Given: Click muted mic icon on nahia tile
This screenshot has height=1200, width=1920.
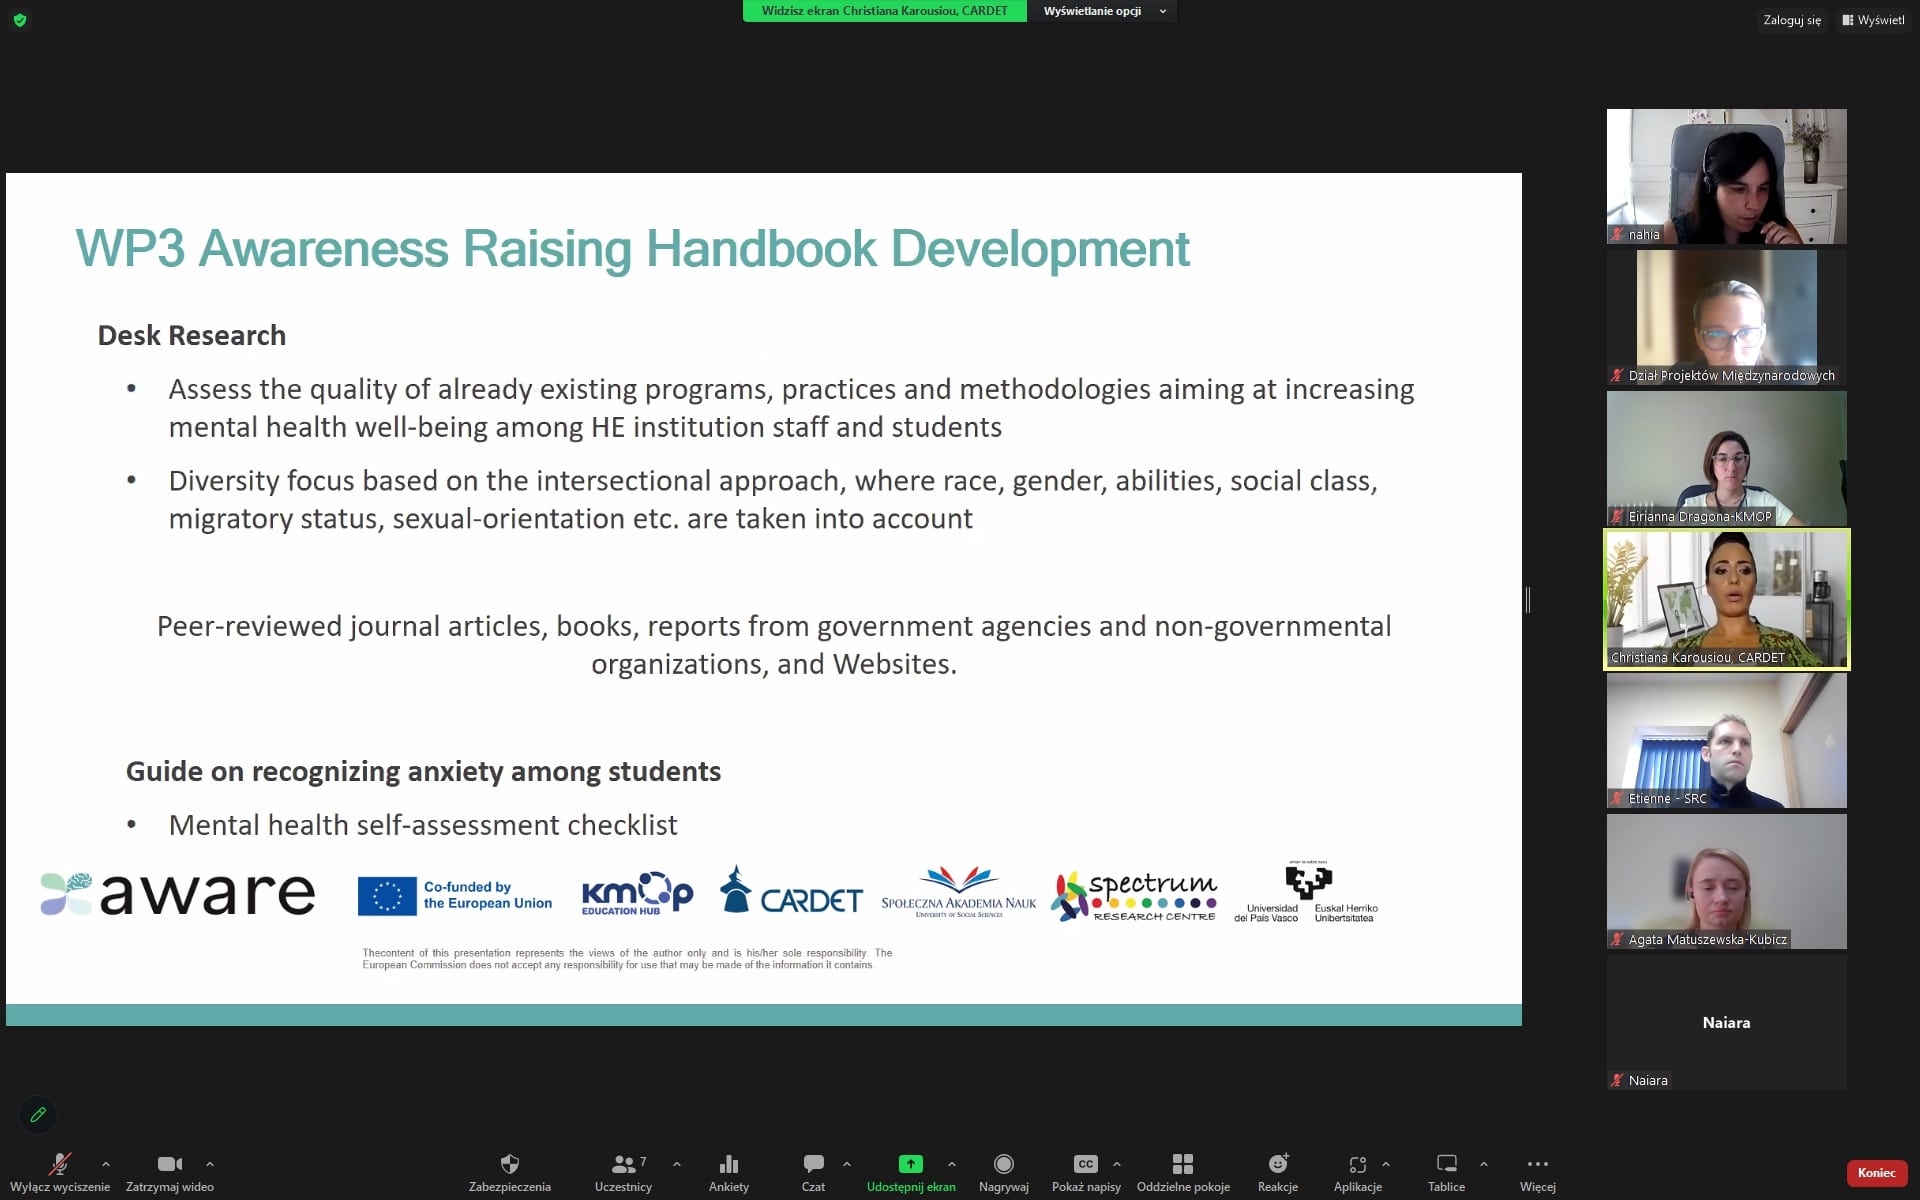Looking at the screenshot, I should [x=1617, y=234].
